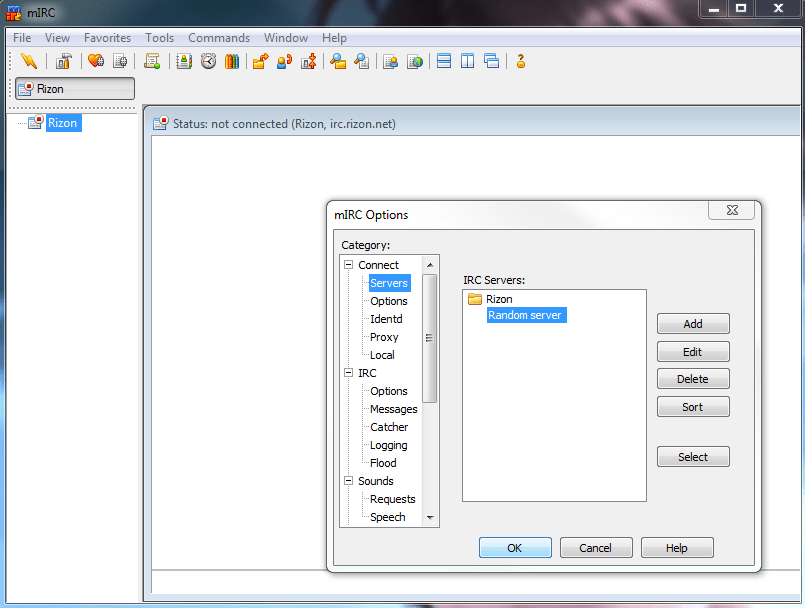Click the Tile Vertical windows icon
805x608 pixels.
(x=467, y=61)
